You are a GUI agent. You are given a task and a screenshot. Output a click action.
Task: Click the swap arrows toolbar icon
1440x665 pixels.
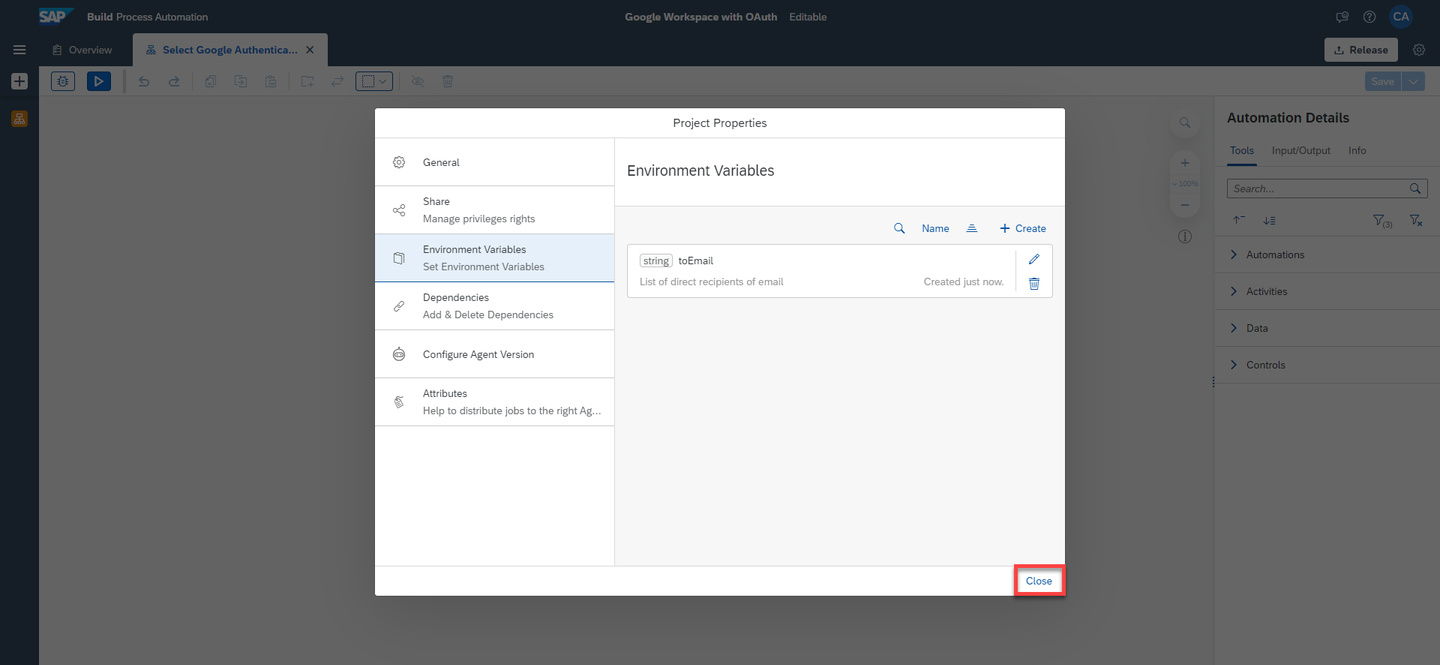pos(337,81)
